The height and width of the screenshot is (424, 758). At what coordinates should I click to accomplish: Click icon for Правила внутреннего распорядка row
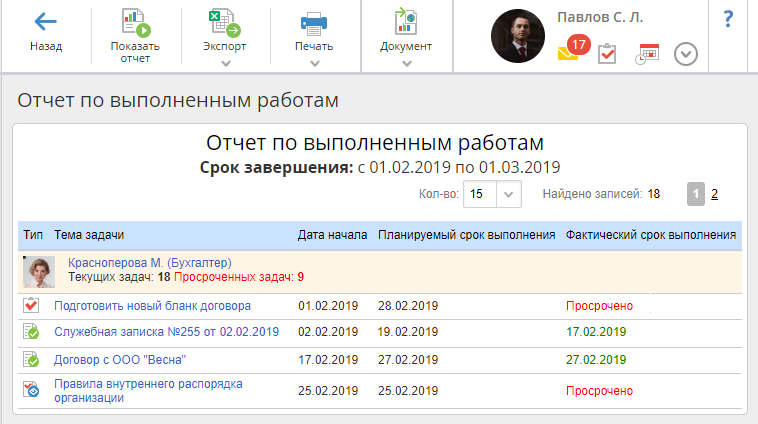(31, 389)
